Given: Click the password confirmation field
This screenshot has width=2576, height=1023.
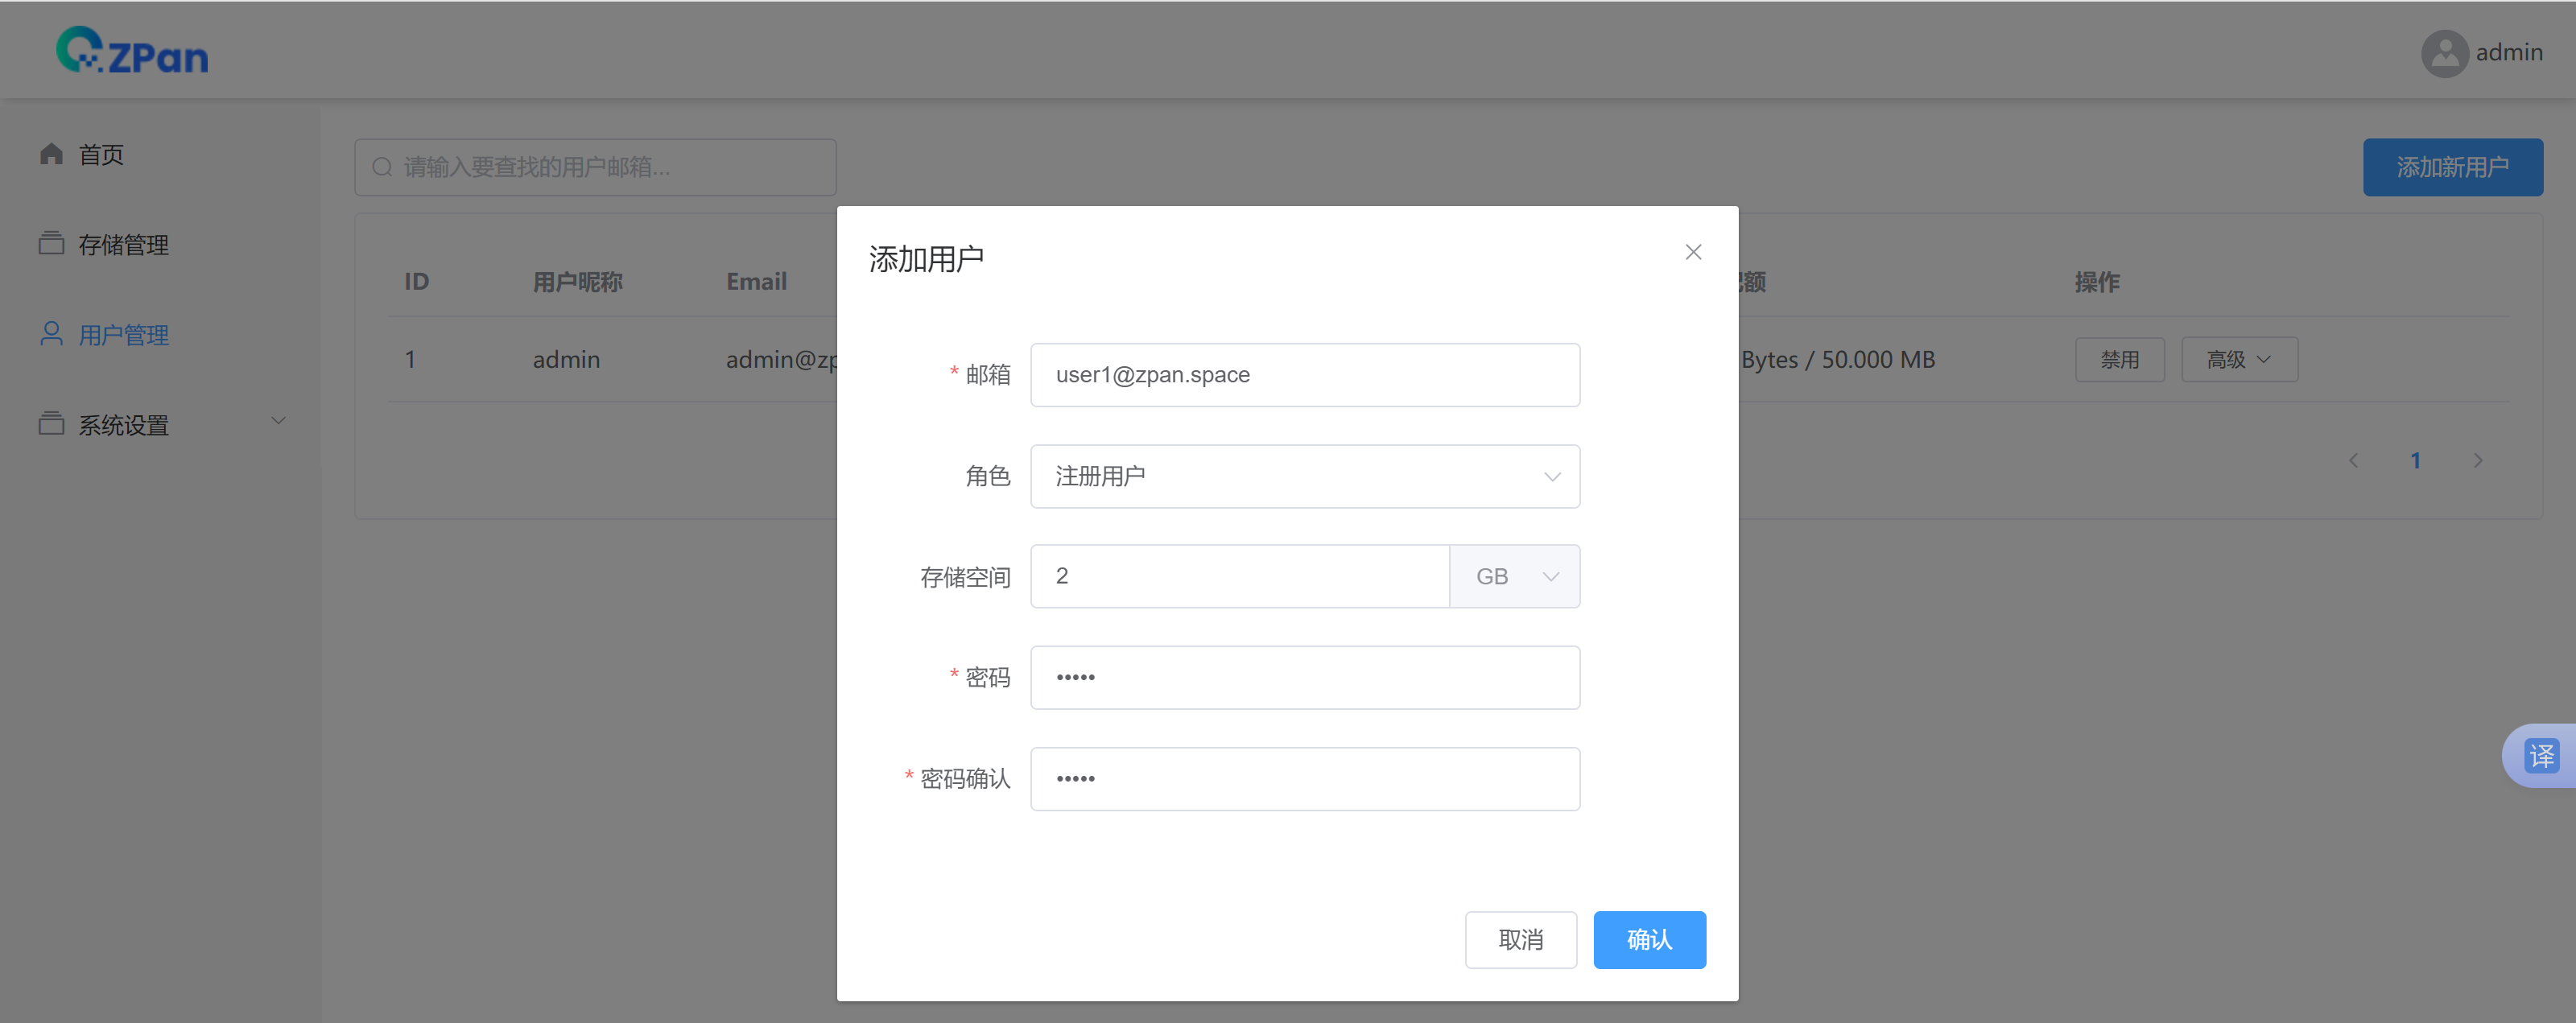Looking at the screenshot, I should coord(1304,778).
